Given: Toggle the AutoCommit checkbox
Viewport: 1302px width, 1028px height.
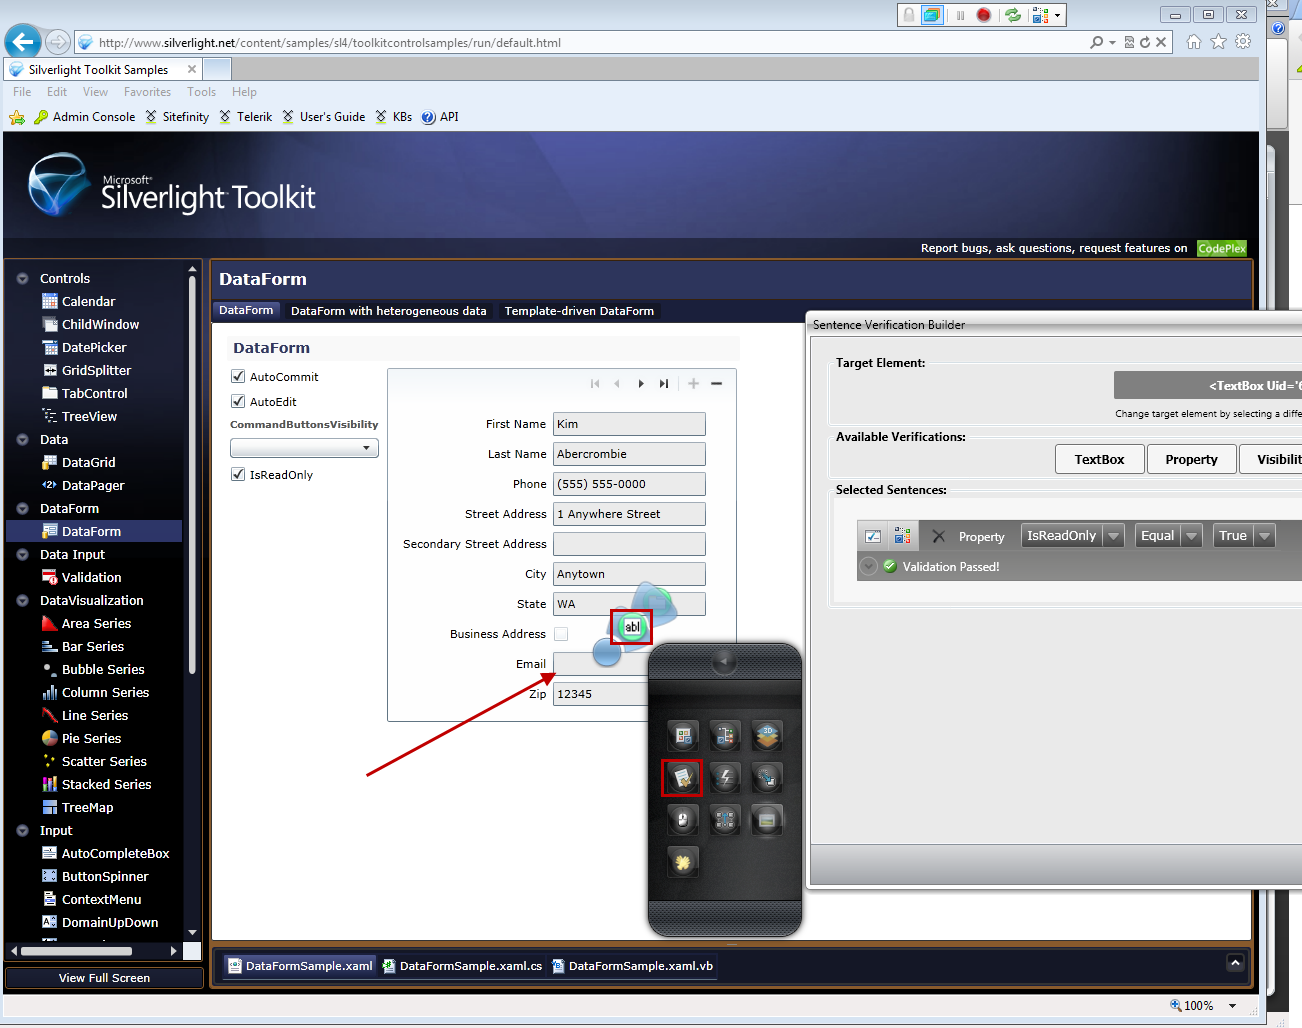Looking at the screenshot, I should 238,376.
